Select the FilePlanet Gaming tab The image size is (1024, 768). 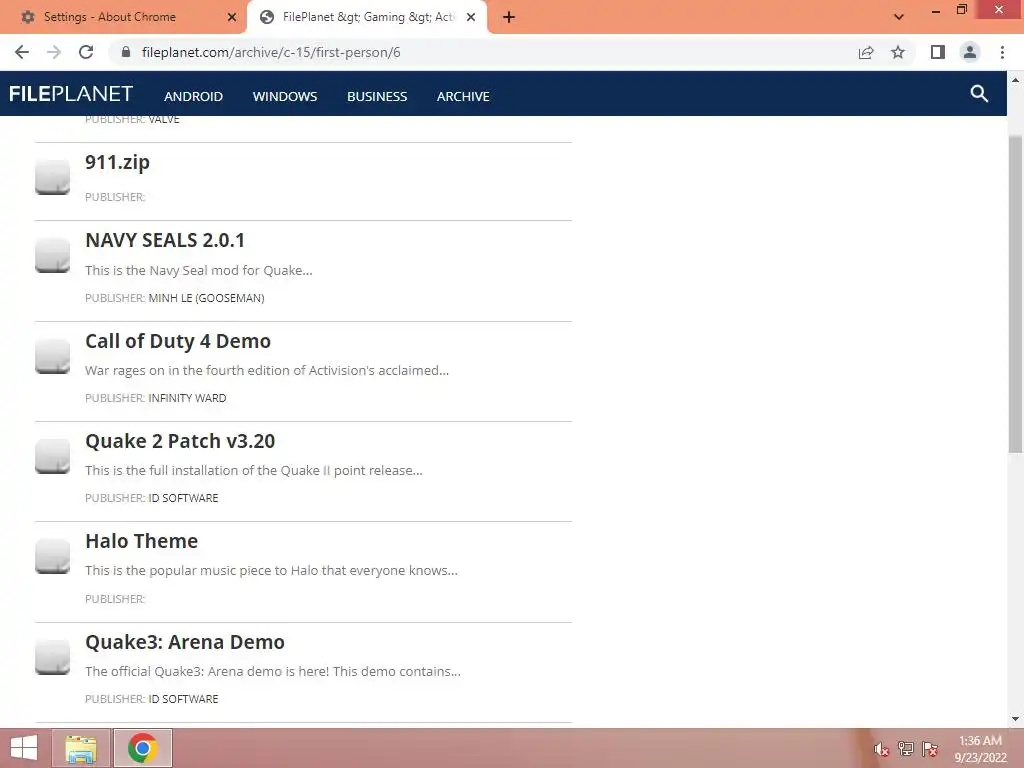coord(369,17)
